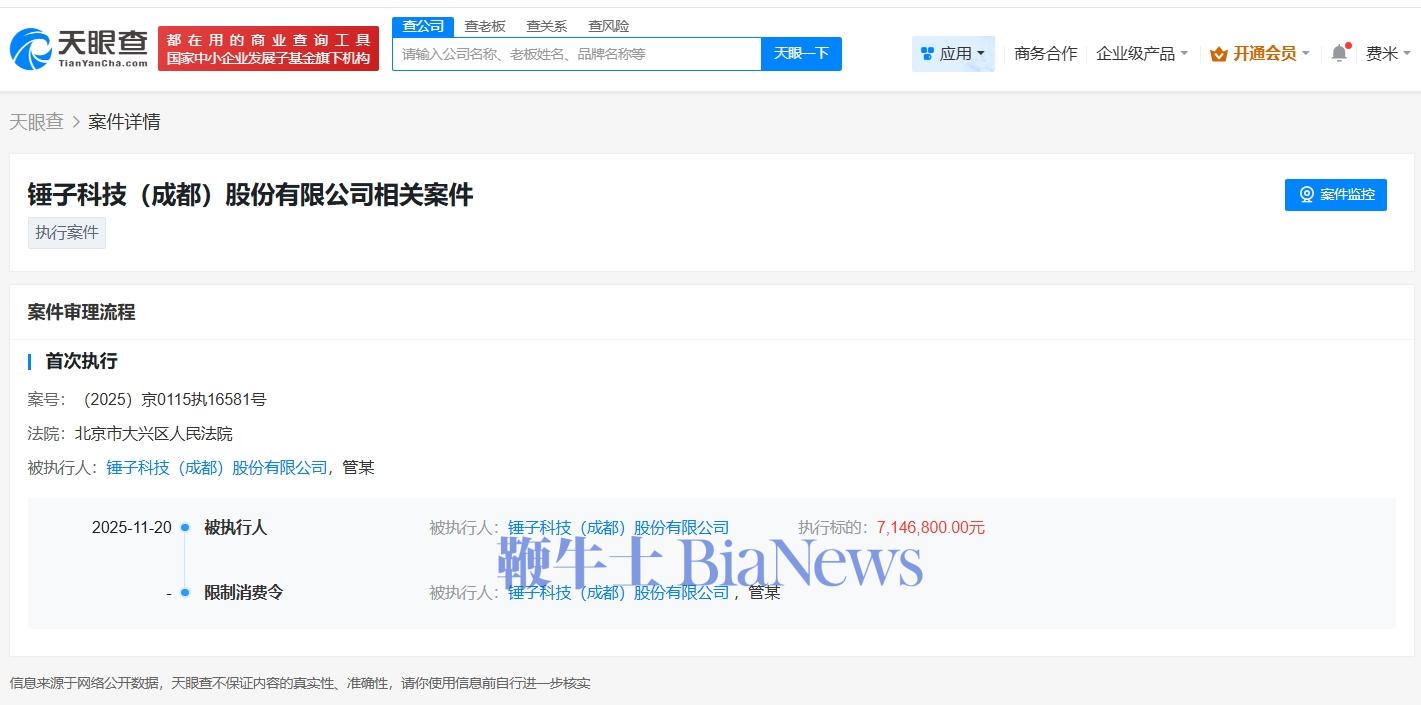Click the 案件监控 target icon
Screen dimensions: 1421x705
[1306, 195]
